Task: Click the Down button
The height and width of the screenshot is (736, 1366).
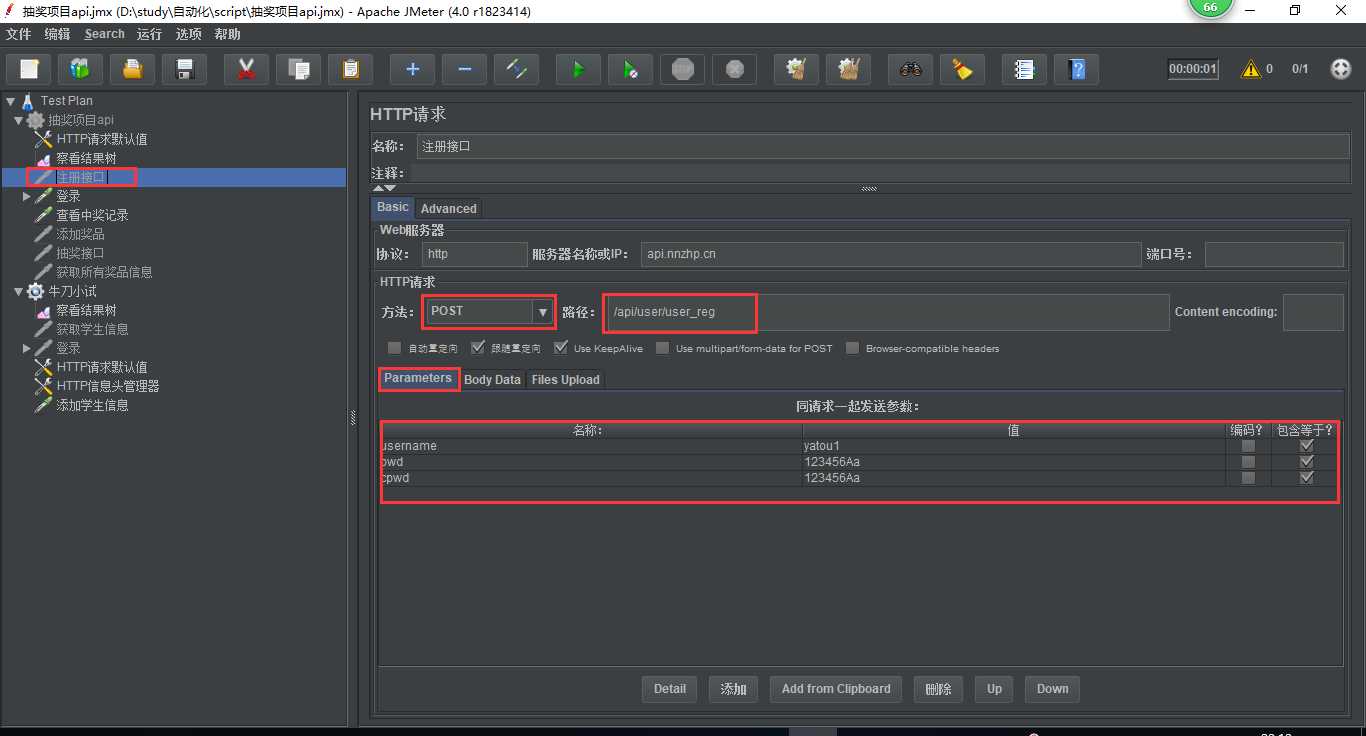Action: pos(1052,689)
